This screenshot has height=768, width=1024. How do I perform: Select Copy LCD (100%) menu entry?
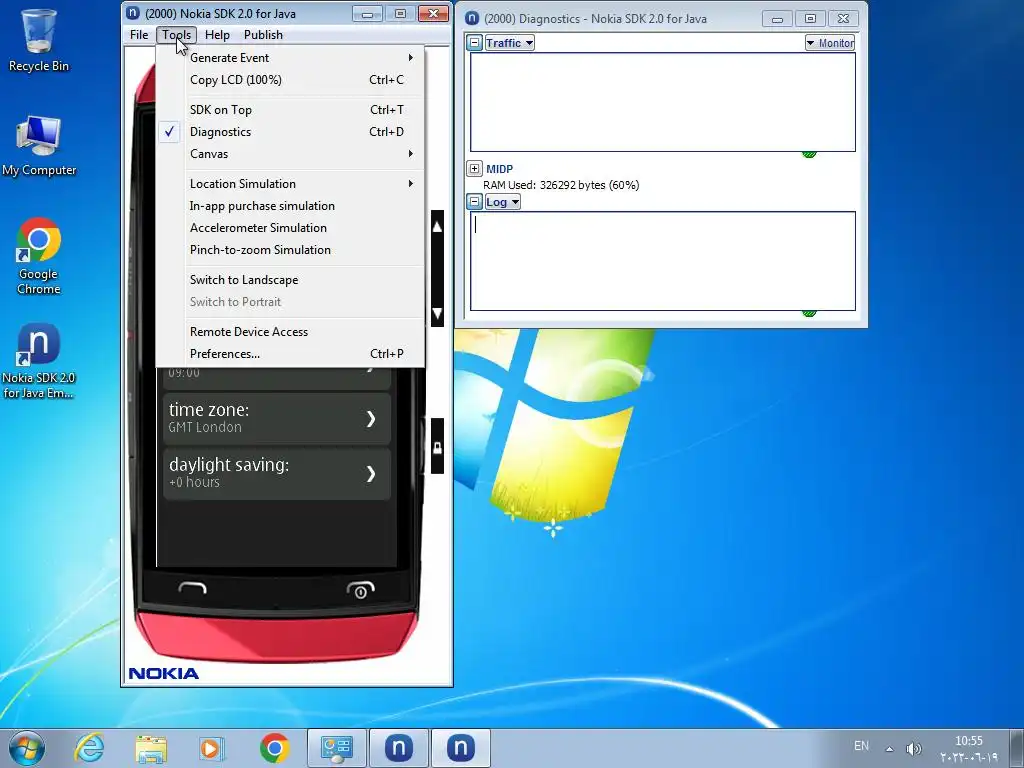290,80
